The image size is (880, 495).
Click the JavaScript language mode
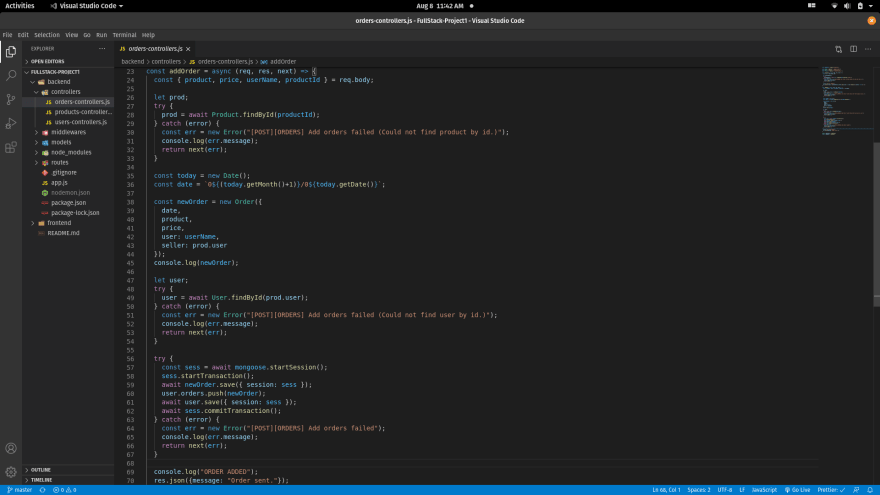point(764,490)
